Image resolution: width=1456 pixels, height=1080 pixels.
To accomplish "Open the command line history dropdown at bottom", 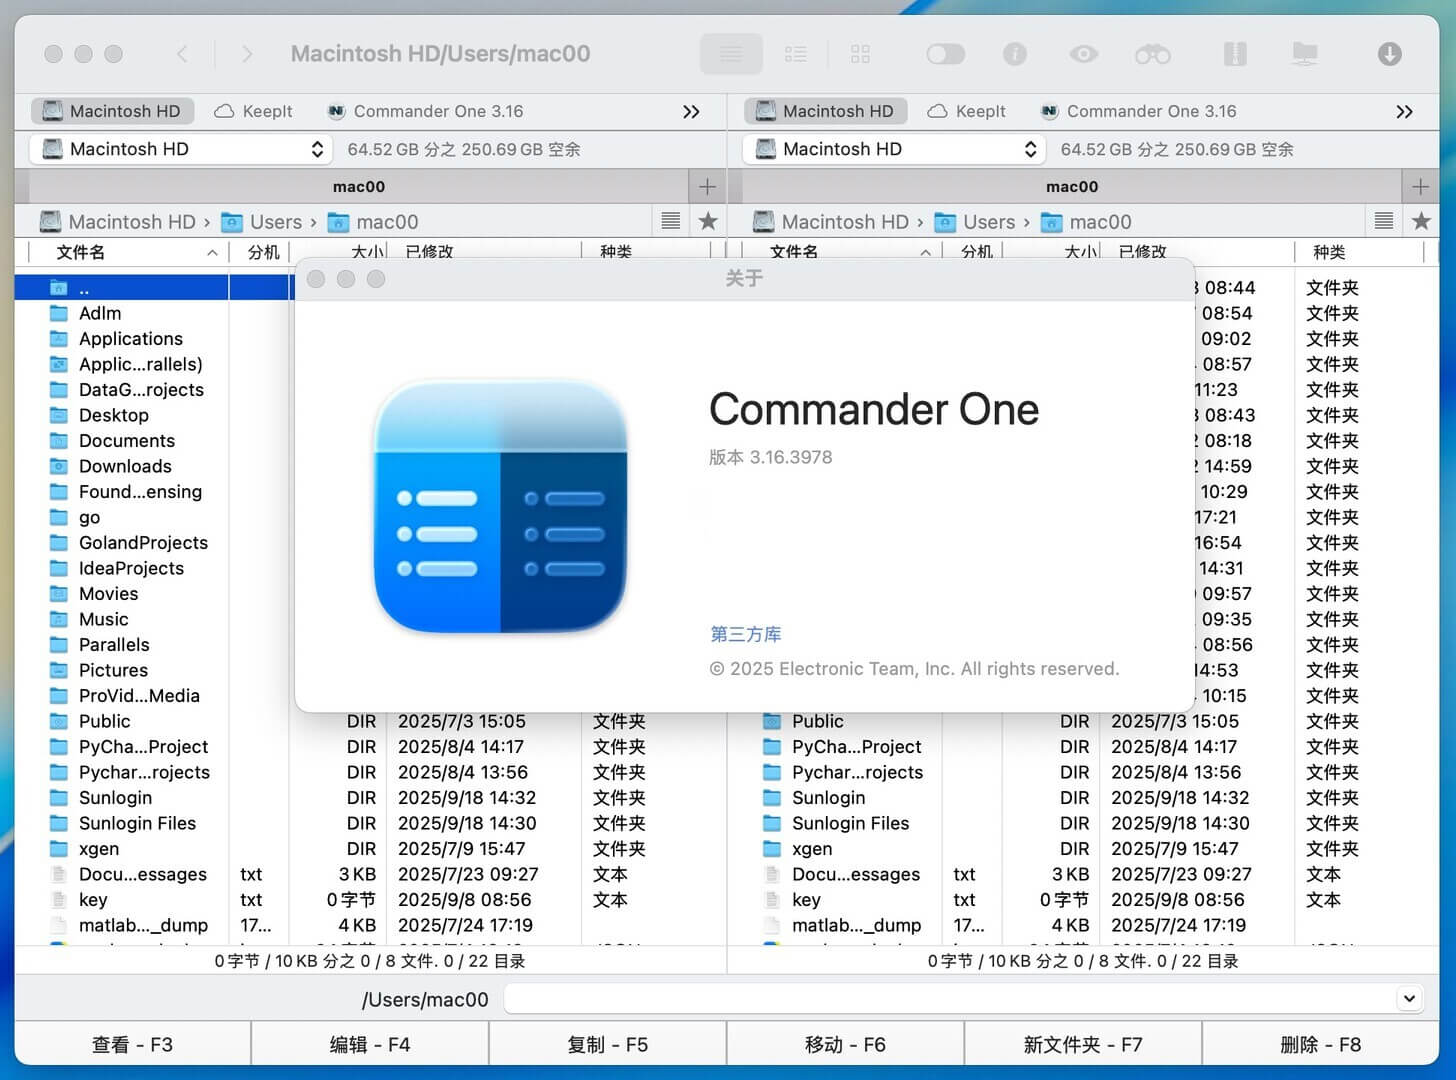I will coord(1408,998).
